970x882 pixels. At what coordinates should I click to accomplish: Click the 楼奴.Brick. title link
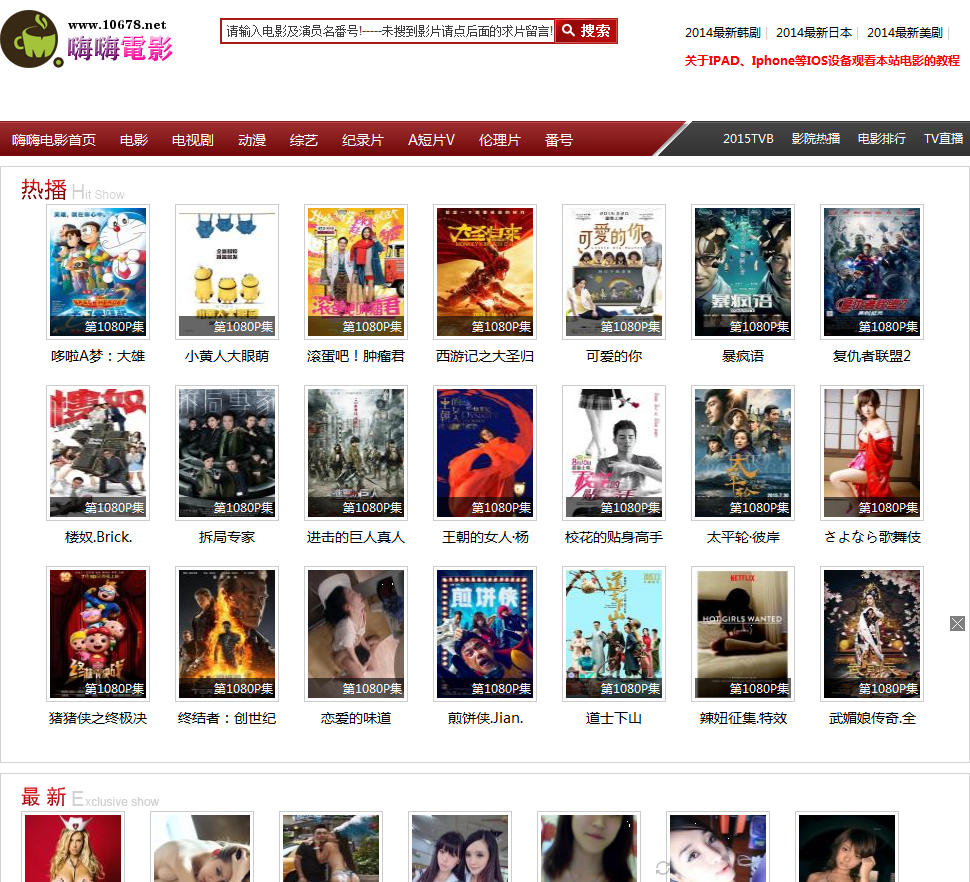point(98,537)
